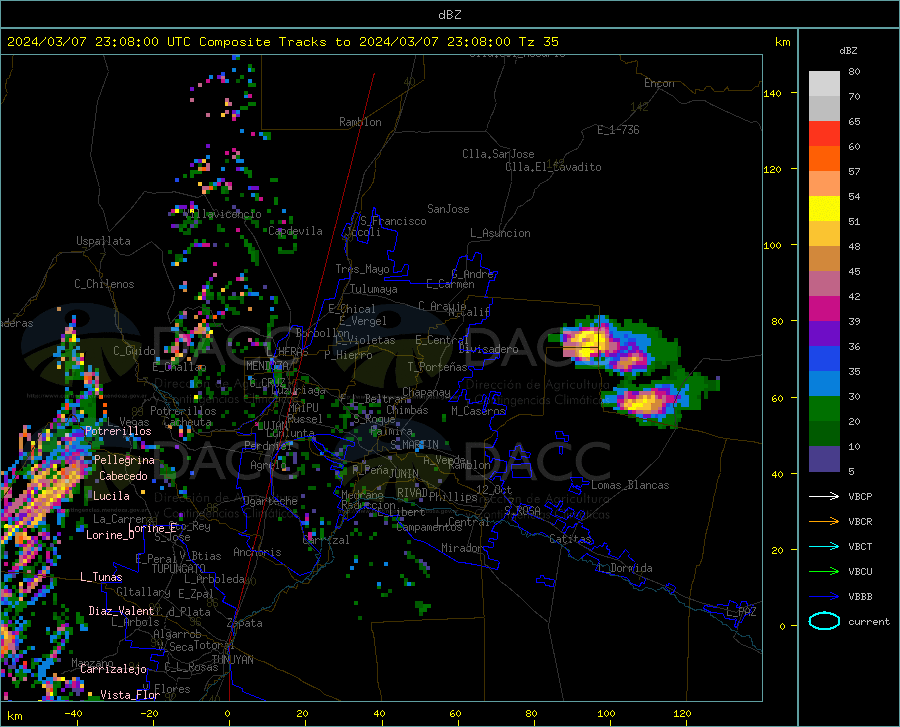The image size is (900, 727).
Task: Click the green VBCU arrow in legend
Action: pyautogui.click(x=824, y=572)
